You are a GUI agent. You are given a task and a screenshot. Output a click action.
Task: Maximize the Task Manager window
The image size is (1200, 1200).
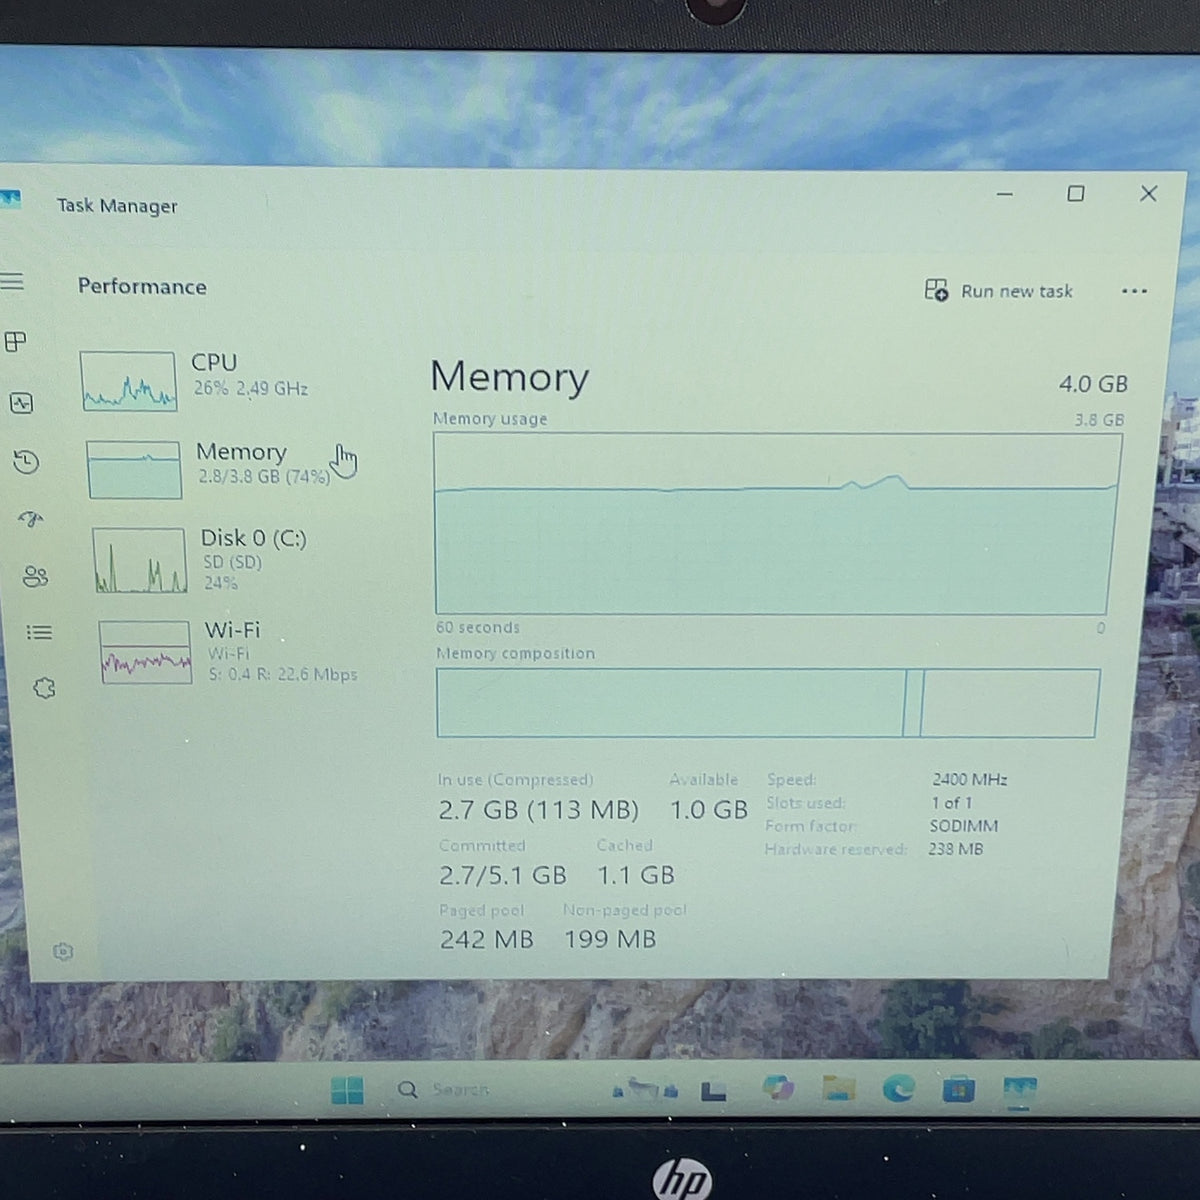[x=1076, y=194]
